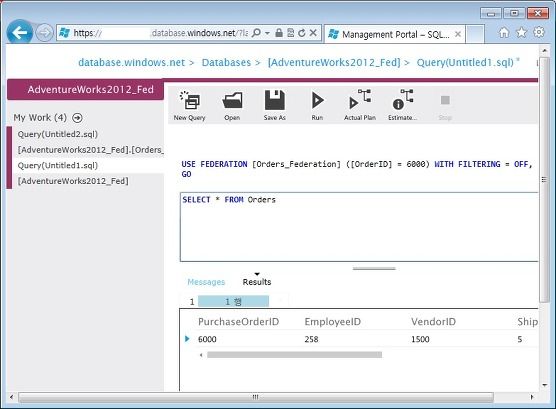This screenshot has width=556, height=409.
Task: Click the VendorID column header
Action: coord(433,322)
